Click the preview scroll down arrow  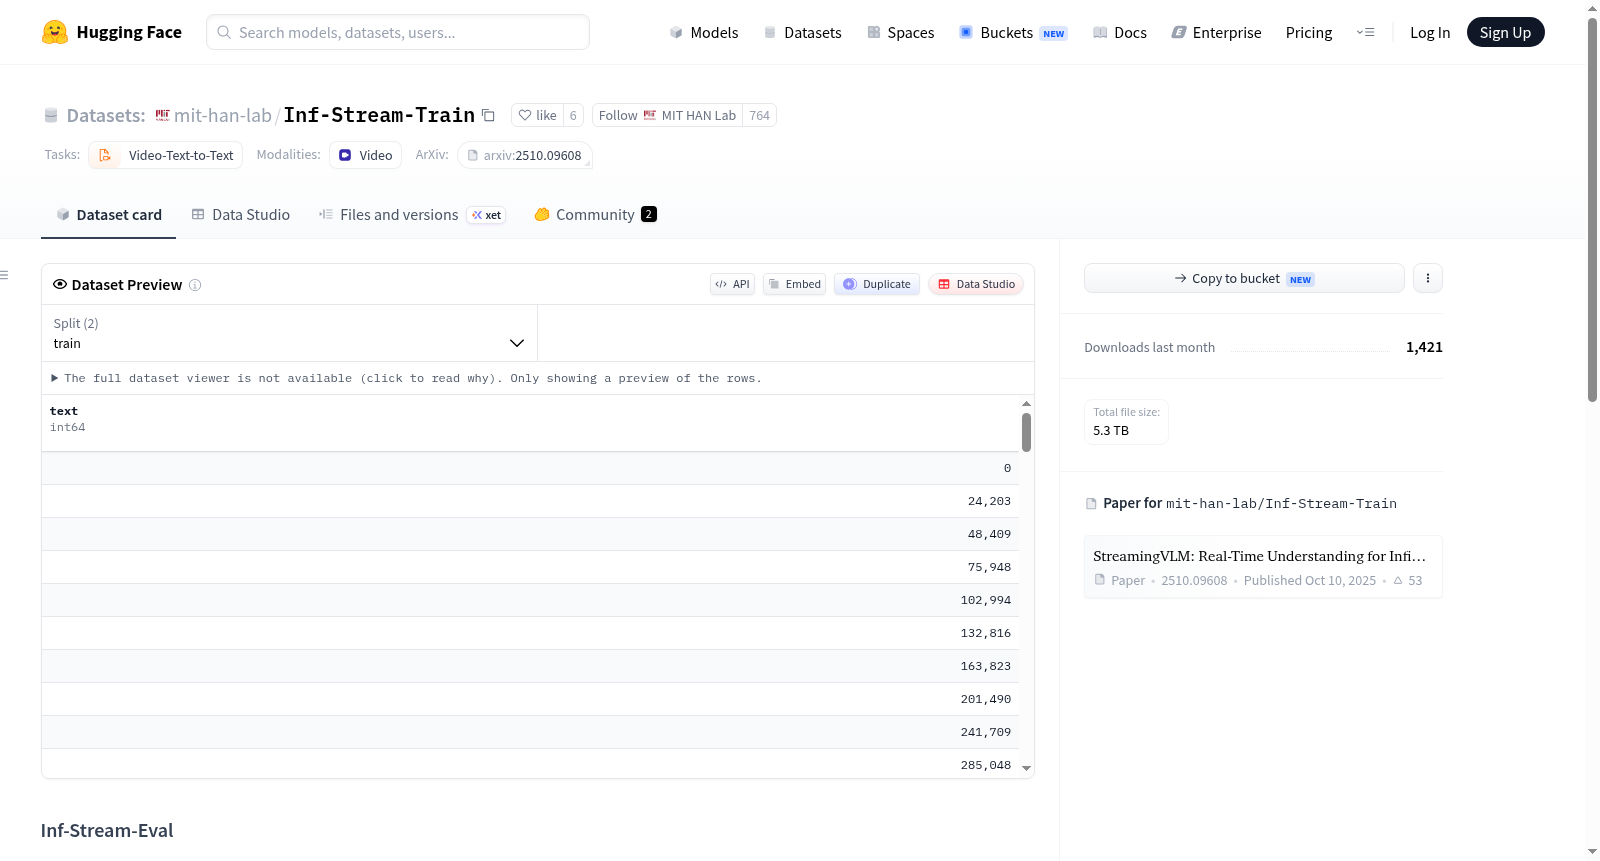pyautogui.click(x=1026, y=768)
